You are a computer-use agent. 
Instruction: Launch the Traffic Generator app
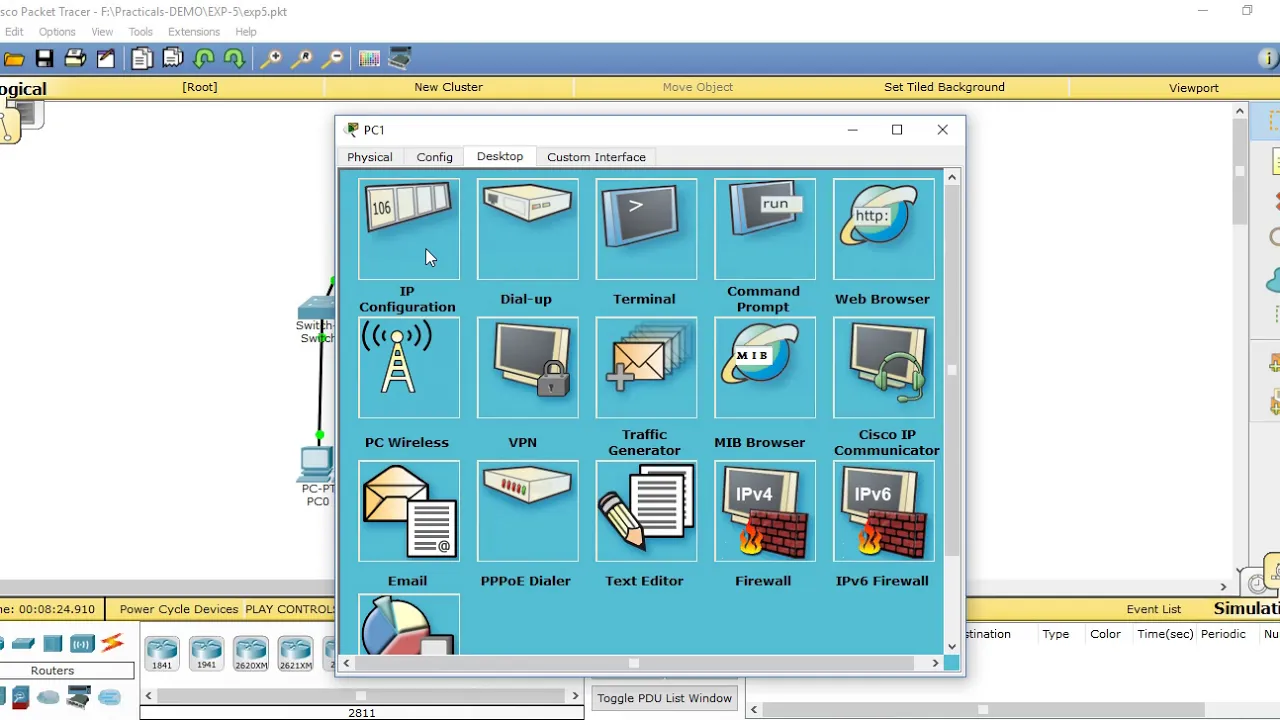pos(646,367)
